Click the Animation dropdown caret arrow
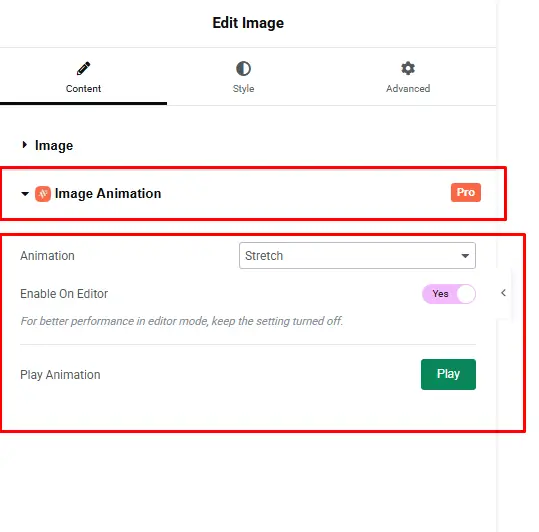Image resolution: width=539 pixels, height=532 pixels. [465, 256]
